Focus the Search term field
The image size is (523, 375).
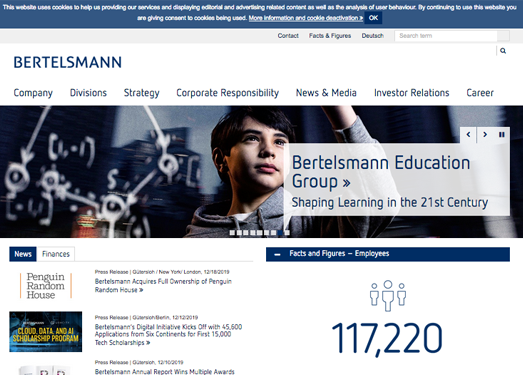(x=446, y=36)
